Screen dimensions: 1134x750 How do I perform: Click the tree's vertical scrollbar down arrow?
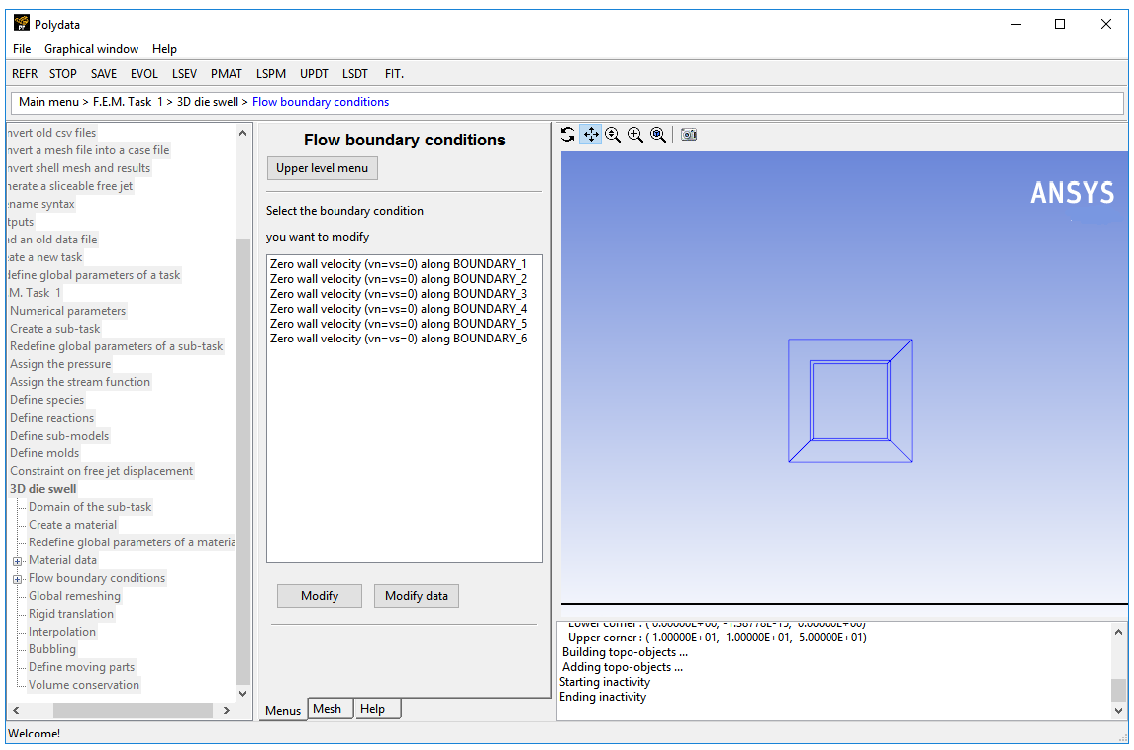242,694
